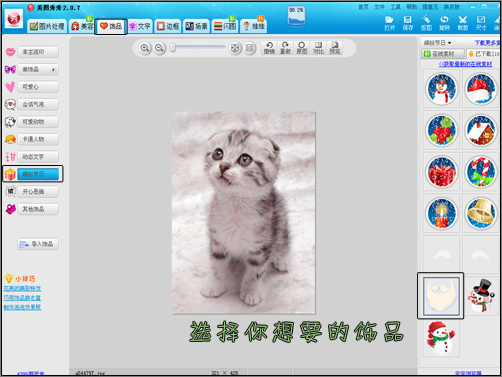Switch to the 图片处理 tab

47,26
